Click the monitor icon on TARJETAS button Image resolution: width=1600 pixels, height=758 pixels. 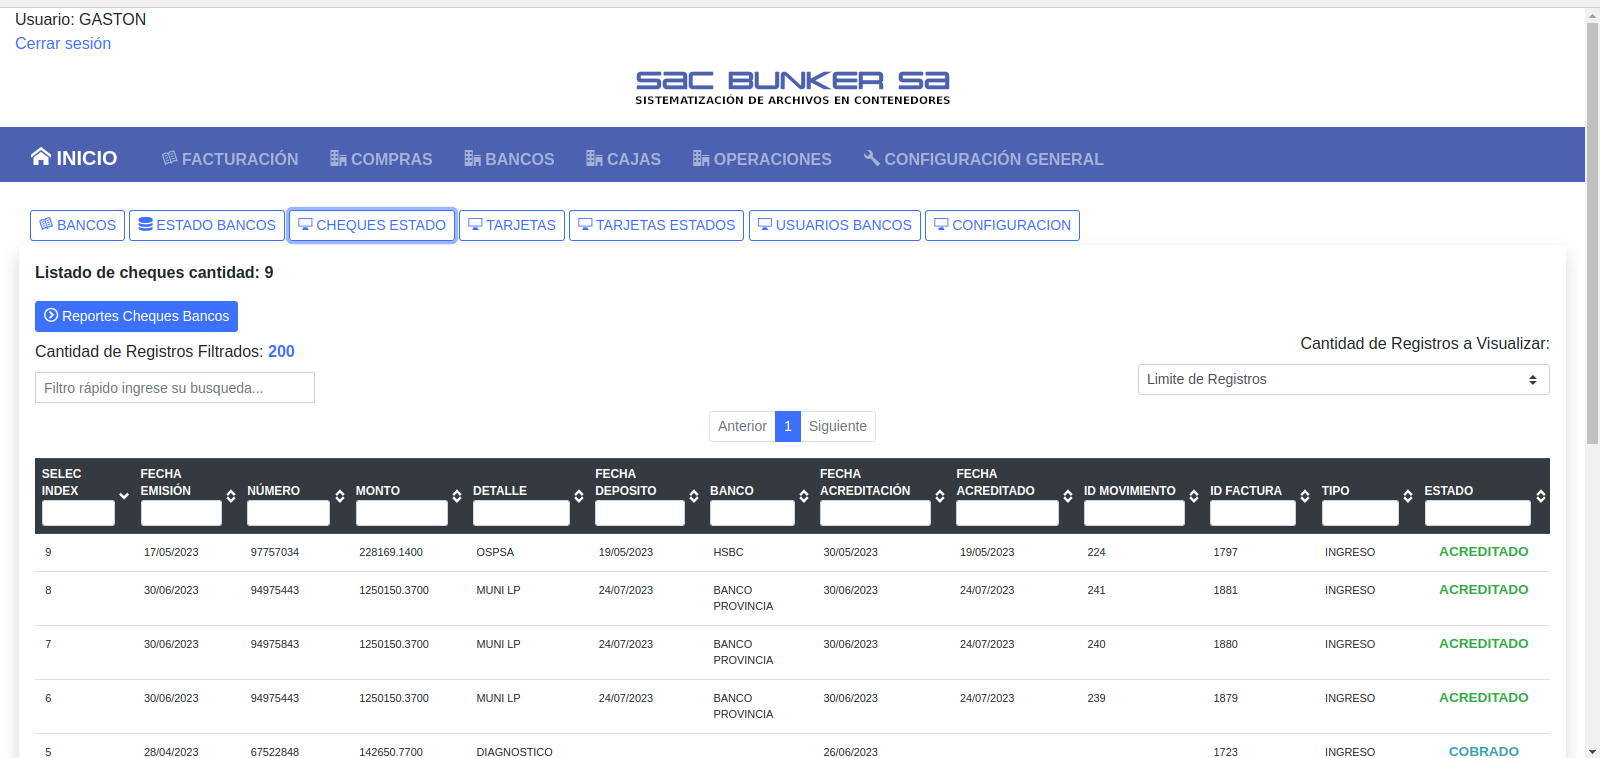tap(476, 225)
